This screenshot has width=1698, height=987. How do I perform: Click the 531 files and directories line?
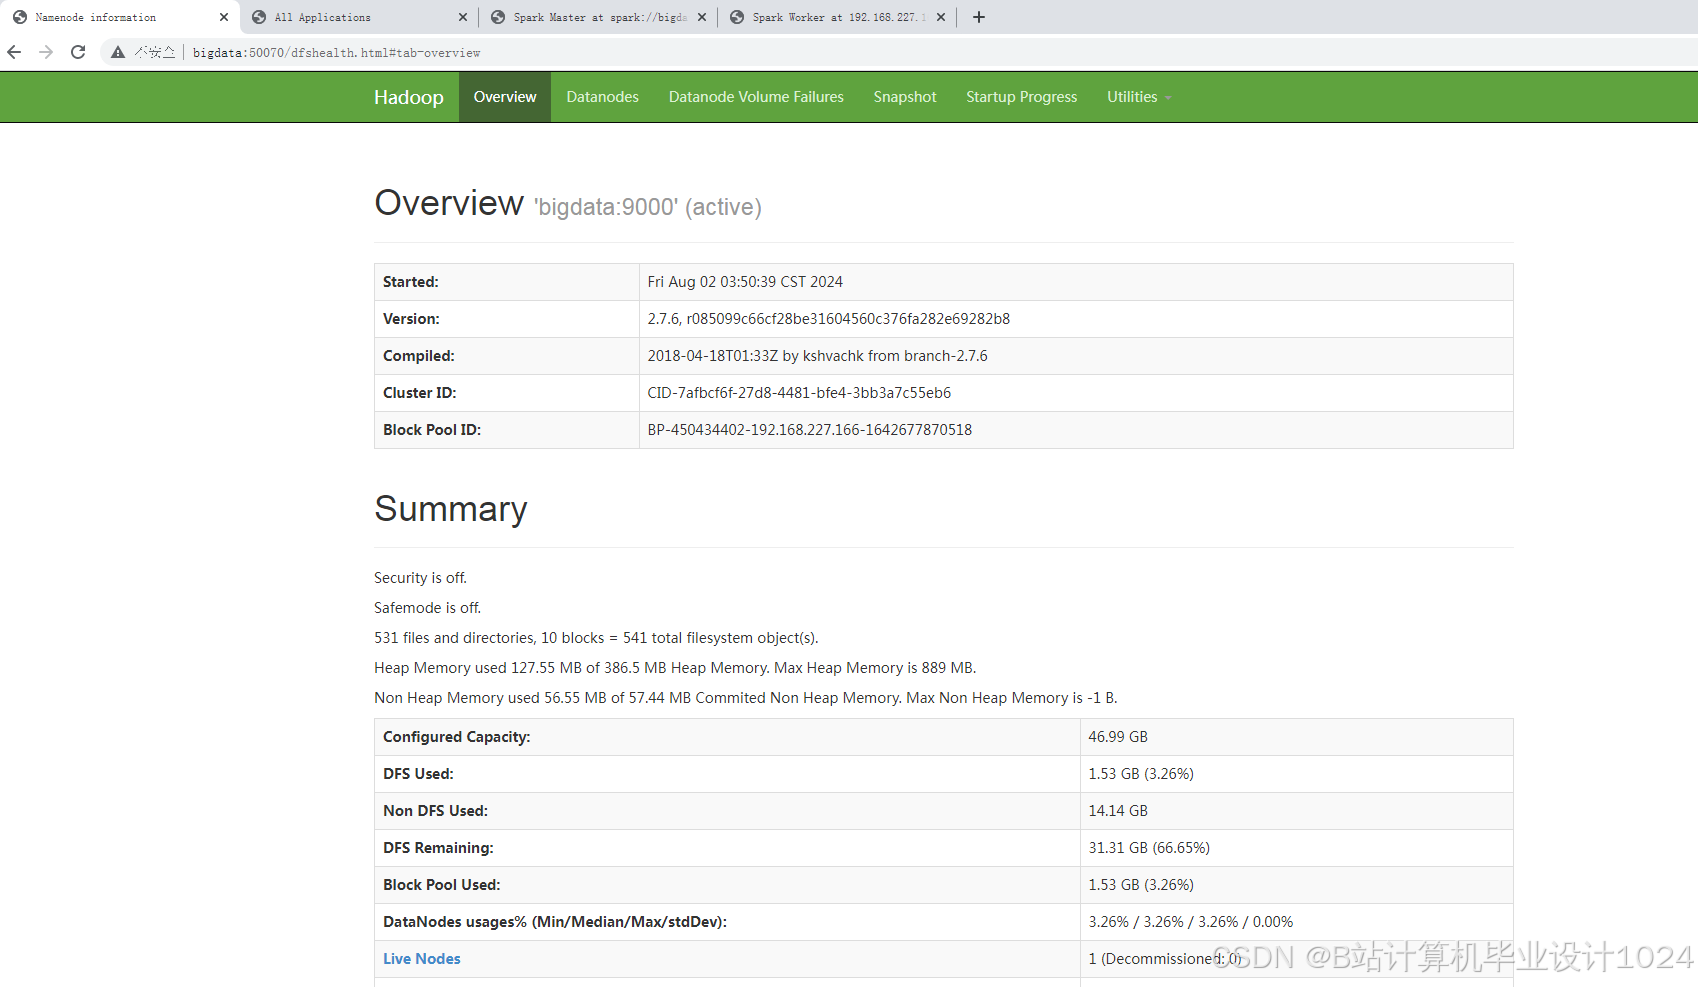(x=596, y=638)
